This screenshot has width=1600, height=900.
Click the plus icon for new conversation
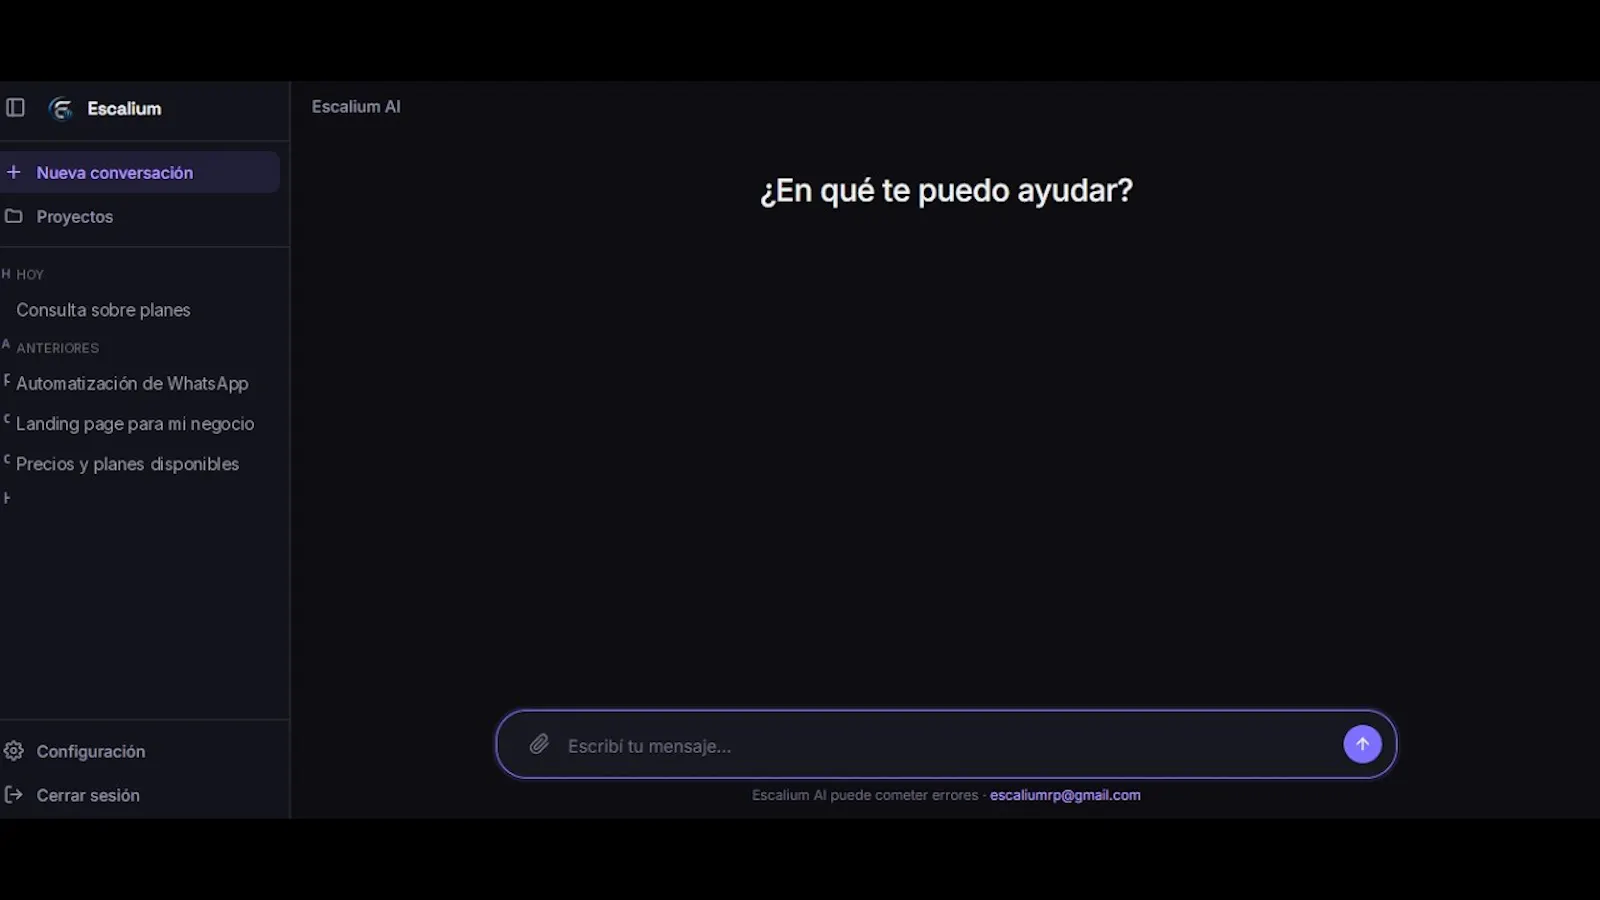[14, 172]
